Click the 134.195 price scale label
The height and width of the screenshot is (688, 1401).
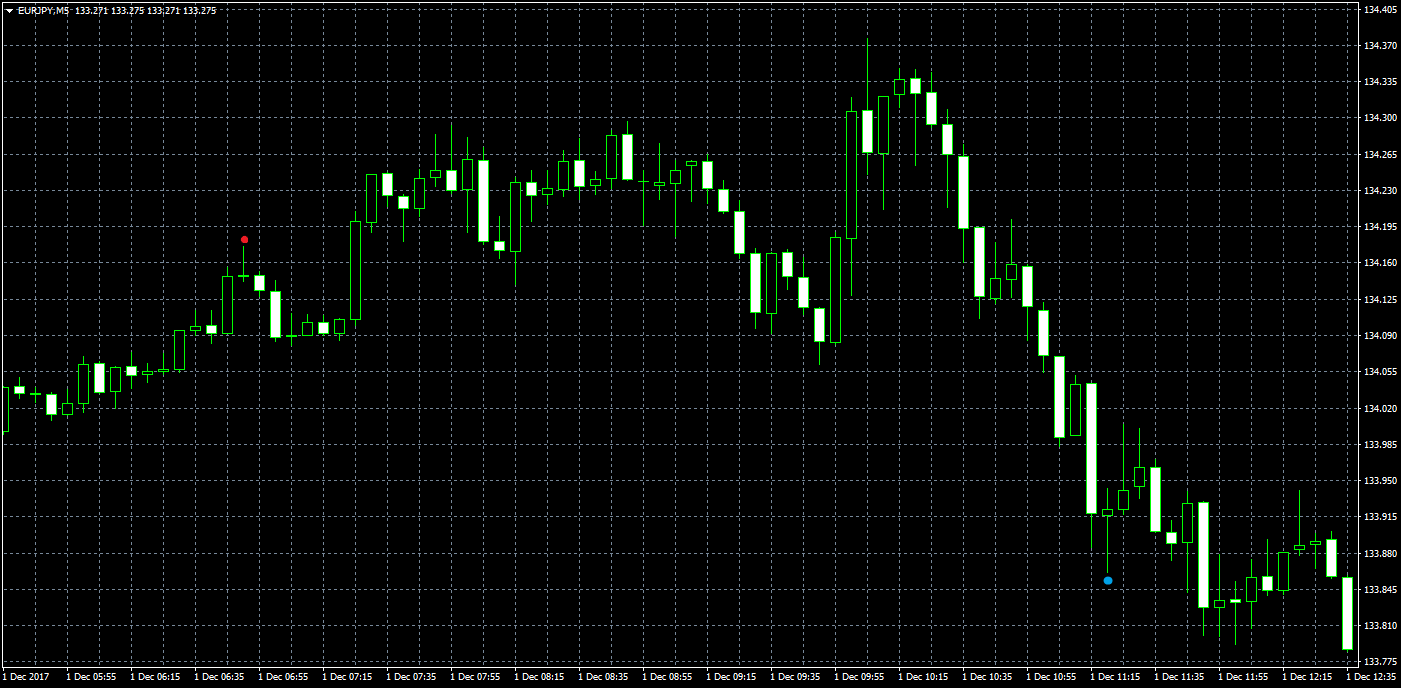(1379, 227)
